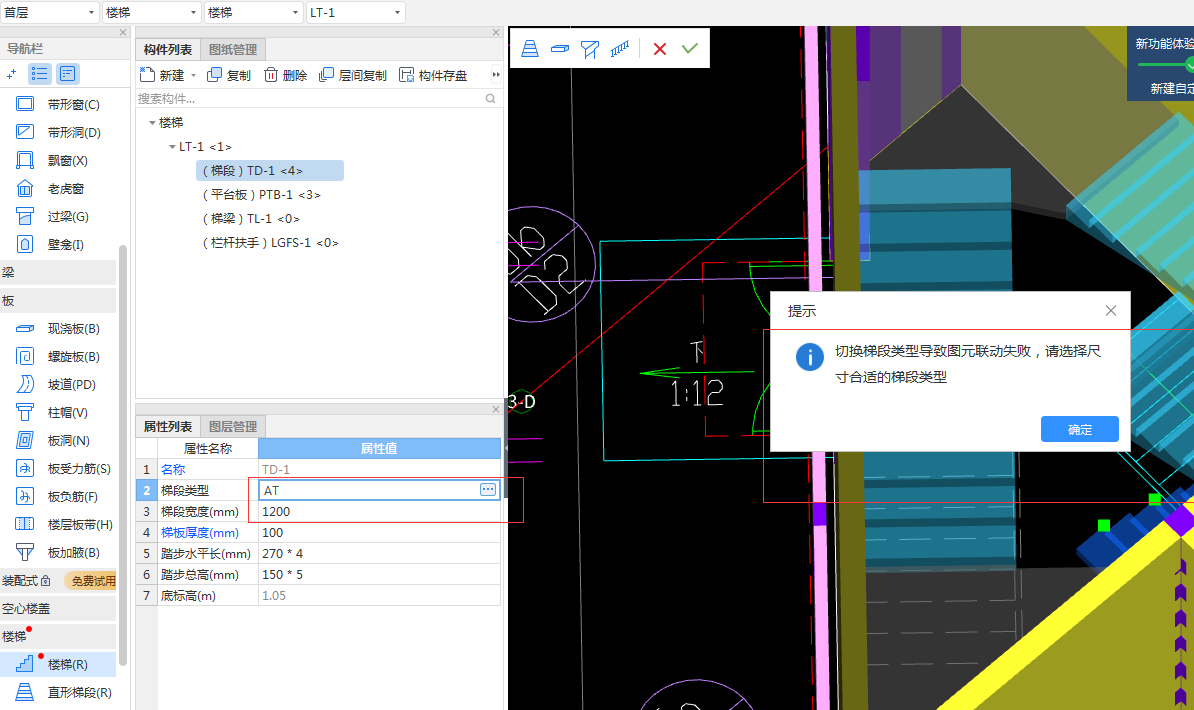
Task: Select 坡道(PD) component
Action: 56,385
